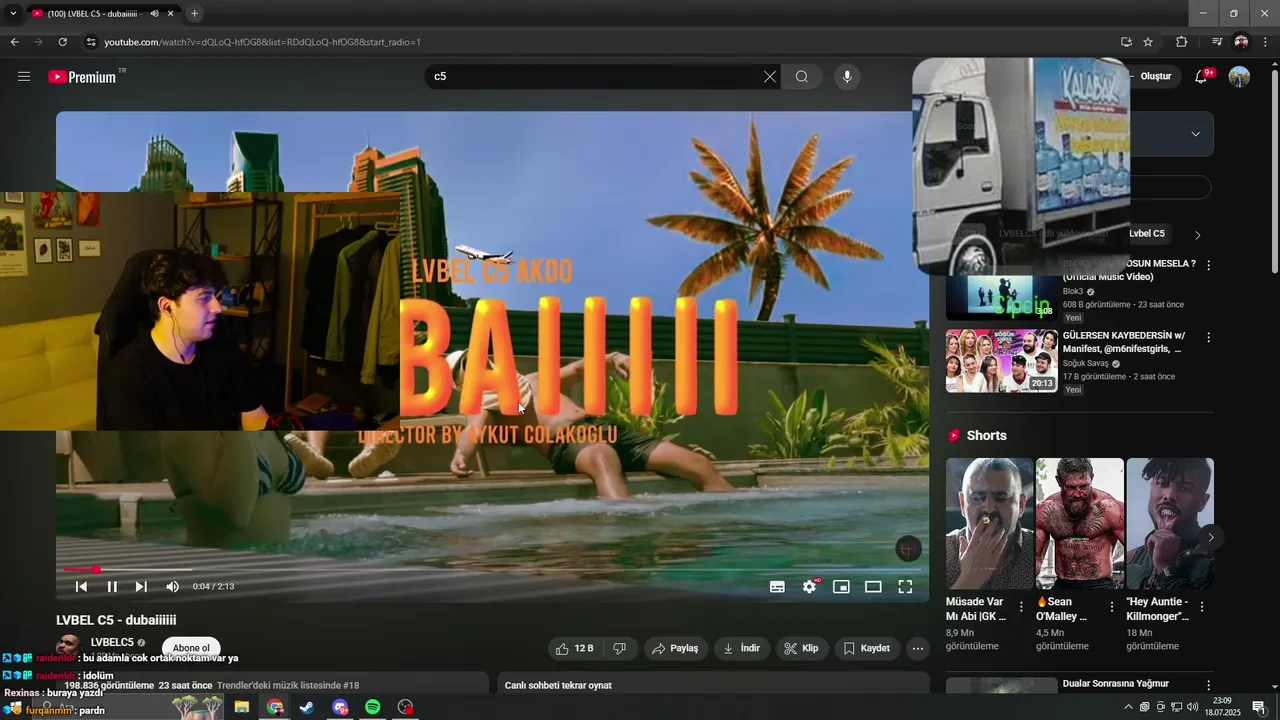The image size is (1280, 720).
Task: Close the LVBEL C5 dubaiiiiii tab
Action: pyautogui.click(x=171, y=13)
